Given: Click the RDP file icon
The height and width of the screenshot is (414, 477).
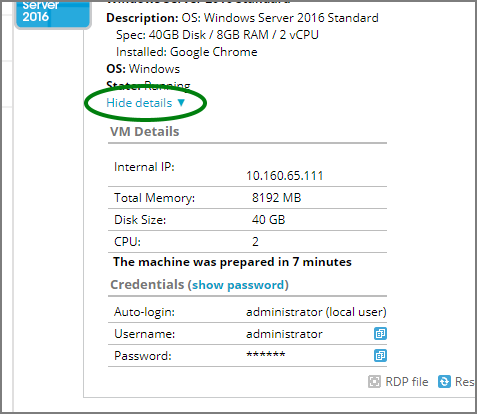Looking at the screenshot, I should 374,381.
